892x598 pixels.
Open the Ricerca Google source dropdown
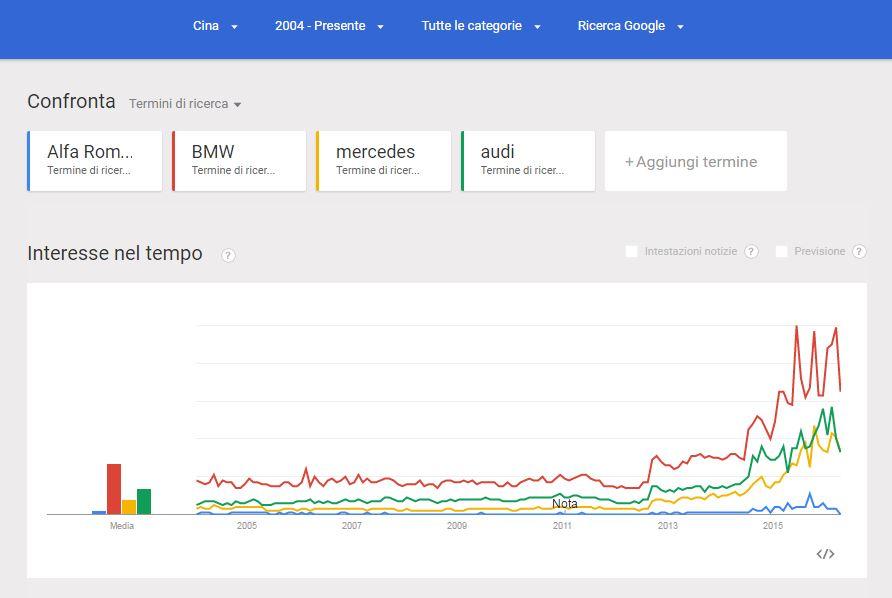click(630, 26)
